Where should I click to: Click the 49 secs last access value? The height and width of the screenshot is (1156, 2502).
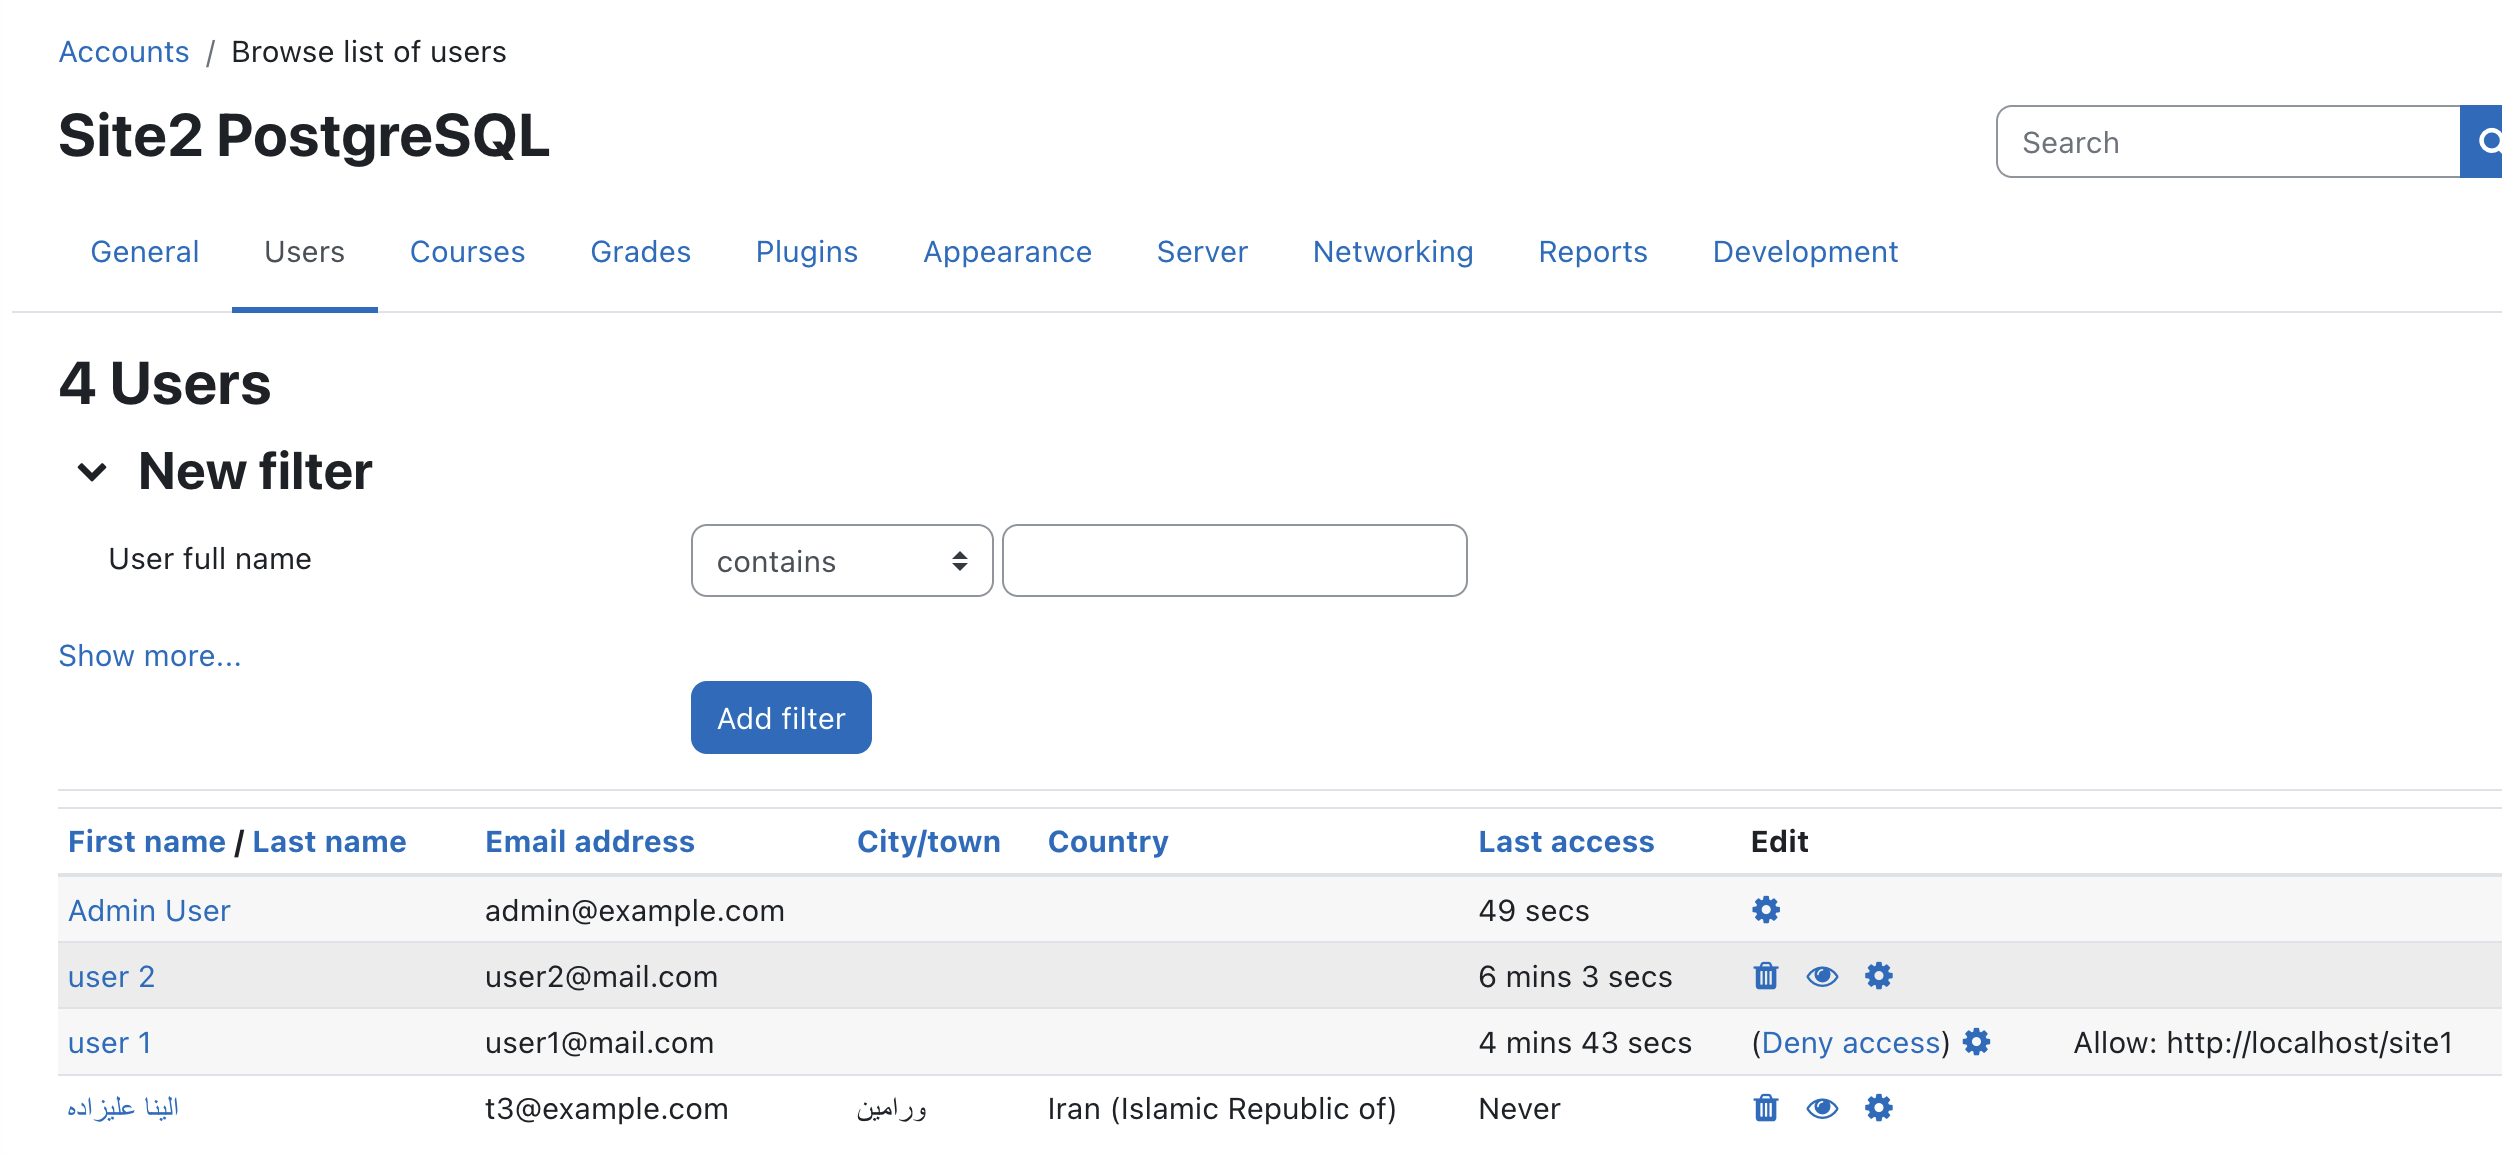(1534, 910)
